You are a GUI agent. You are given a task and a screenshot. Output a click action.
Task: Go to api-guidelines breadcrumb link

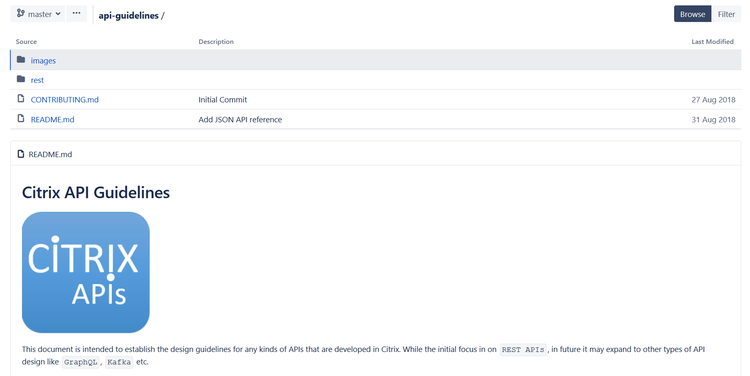pyautogui.click(x=128, y=15)
